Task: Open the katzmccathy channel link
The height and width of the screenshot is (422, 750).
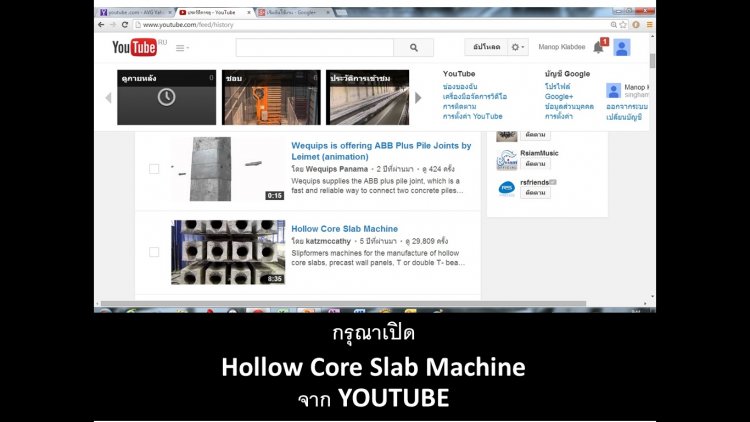Action: (328, 241)
